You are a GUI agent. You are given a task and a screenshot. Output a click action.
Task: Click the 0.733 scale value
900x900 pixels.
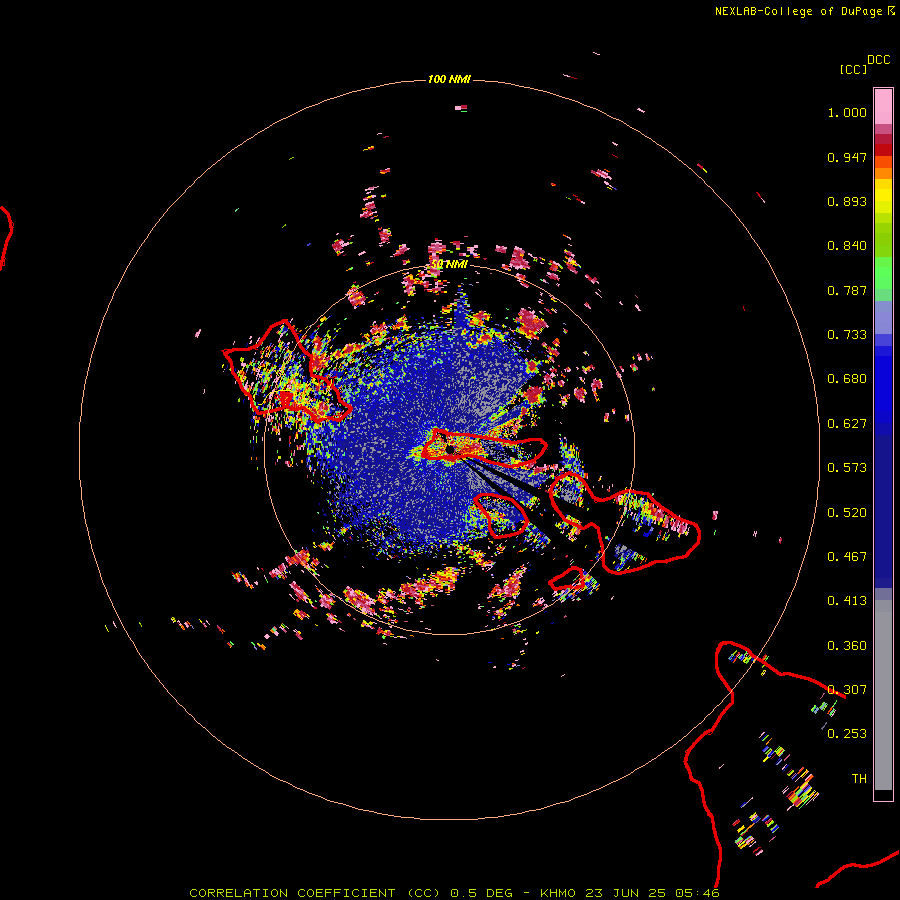point(847,335)
